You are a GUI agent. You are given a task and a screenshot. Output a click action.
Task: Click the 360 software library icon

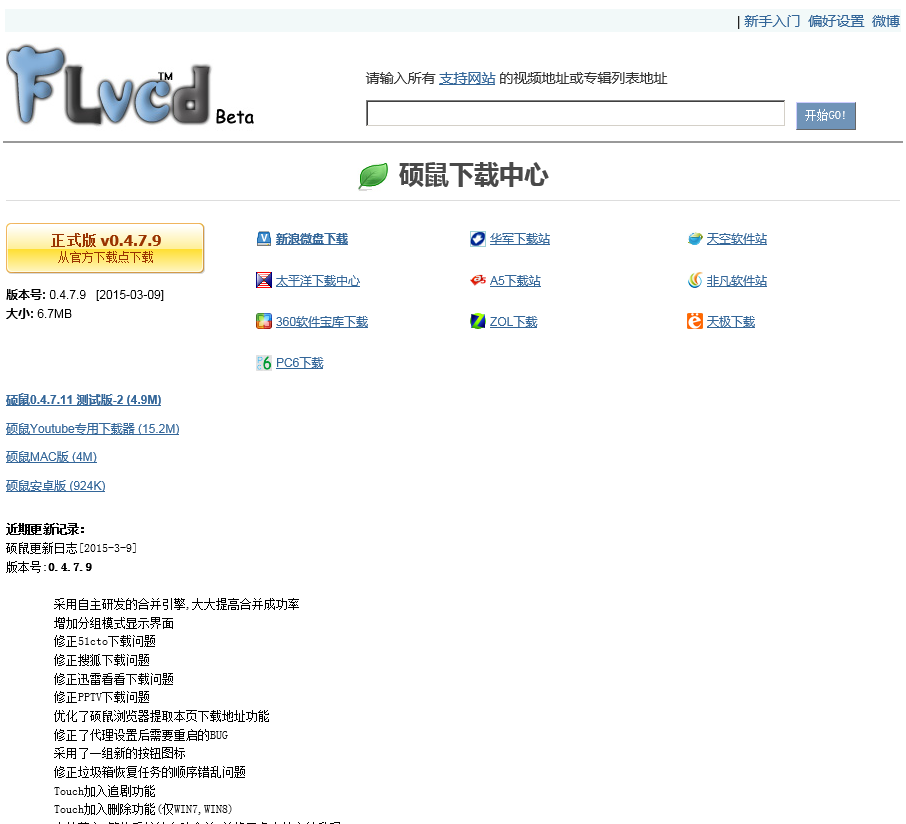[x=263, y=321]
